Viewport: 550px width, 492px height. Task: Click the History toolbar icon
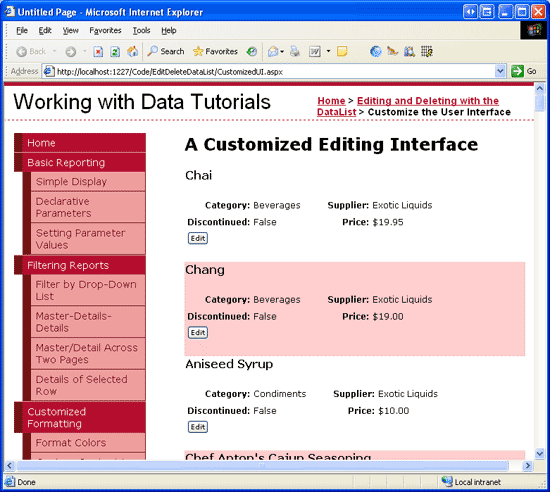click(251, 52)
